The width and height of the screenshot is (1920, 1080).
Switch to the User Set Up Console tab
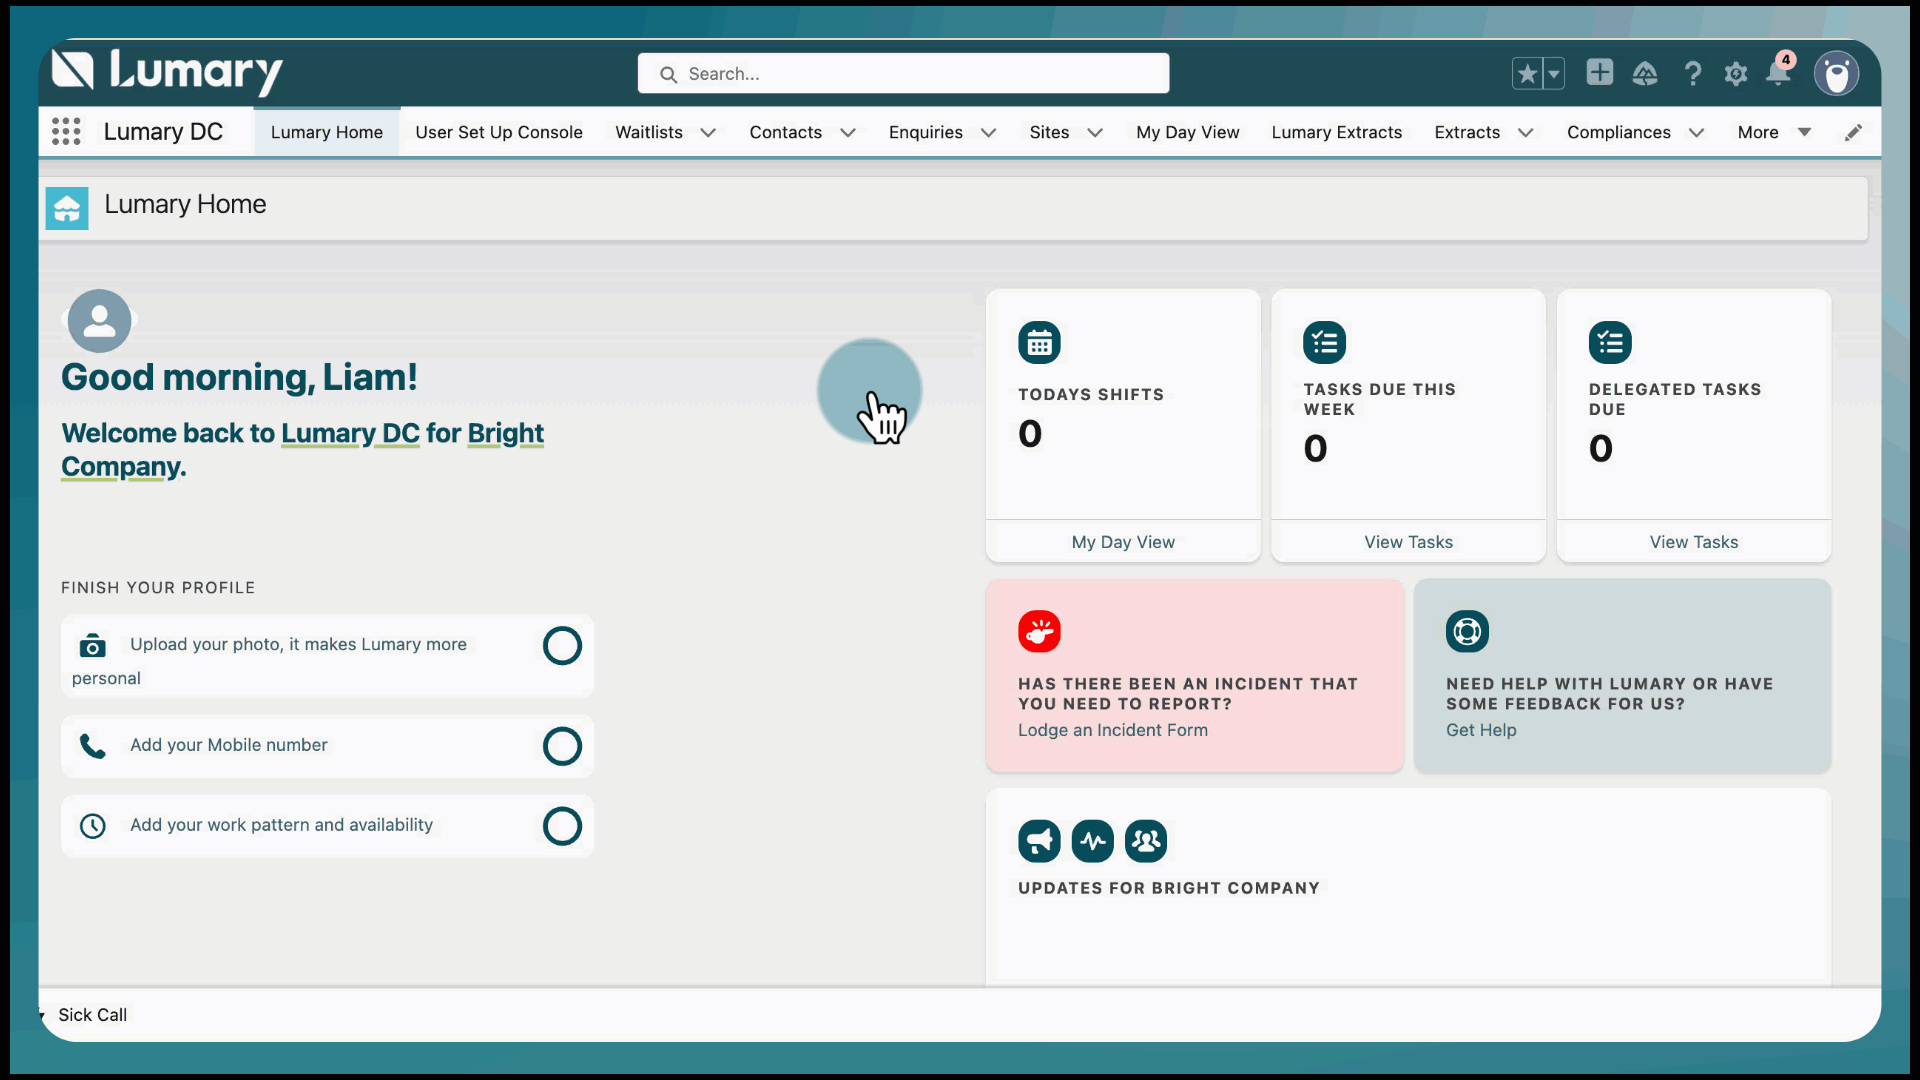(x=498, y=132)
